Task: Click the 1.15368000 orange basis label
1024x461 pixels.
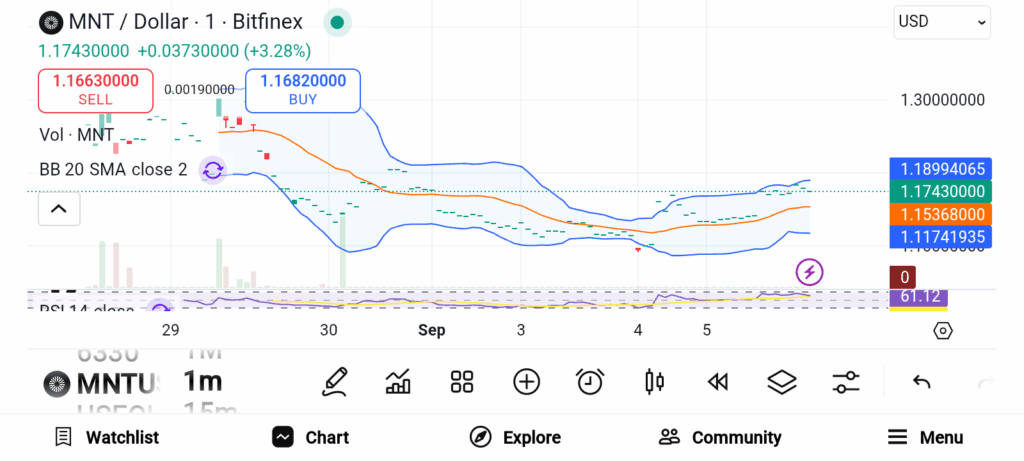Action: coord(941,214)
